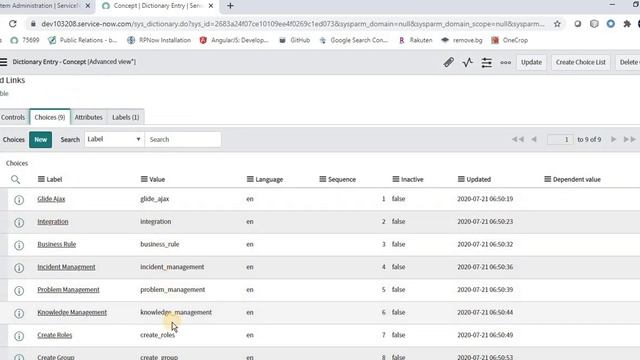The height and width of the screenshot is (360, 640).
Task: Close the Concept Dictionary Entry browser tab
Action: pos(211,6)
